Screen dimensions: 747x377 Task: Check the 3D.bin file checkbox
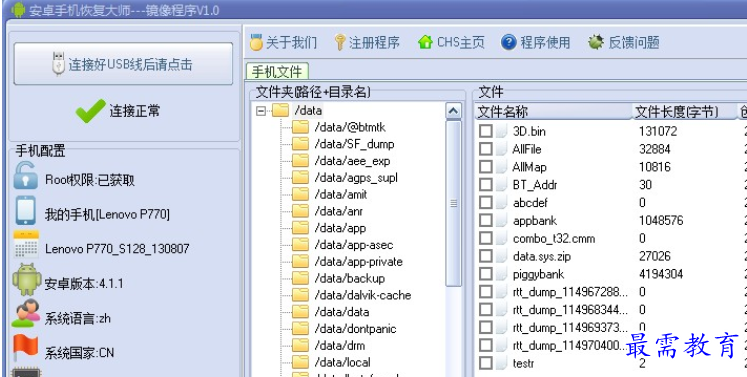click(485, 131)
